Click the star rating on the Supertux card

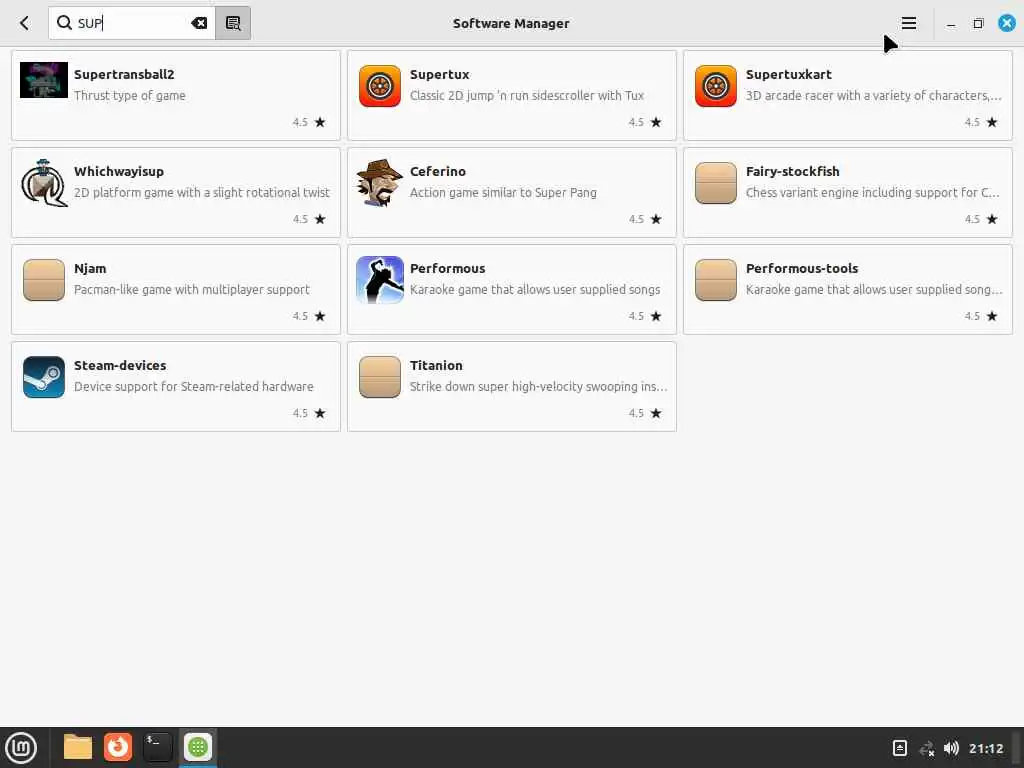pyautogui.click(x=656, y=122)
